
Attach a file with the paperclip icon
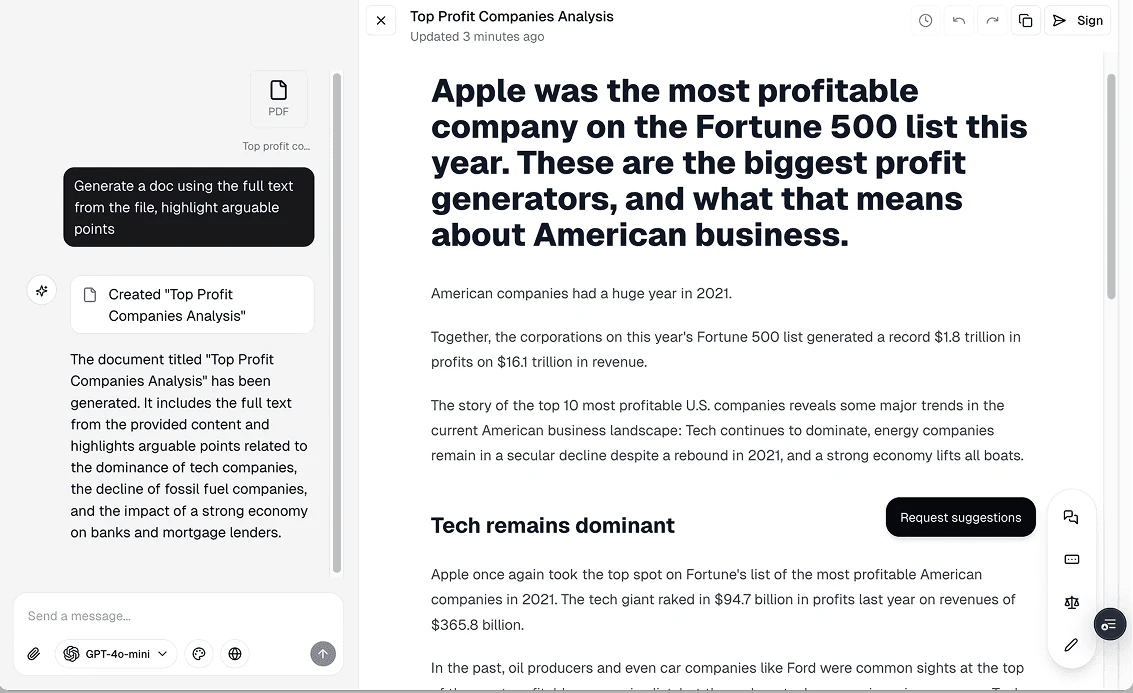[x=33, y=653]
